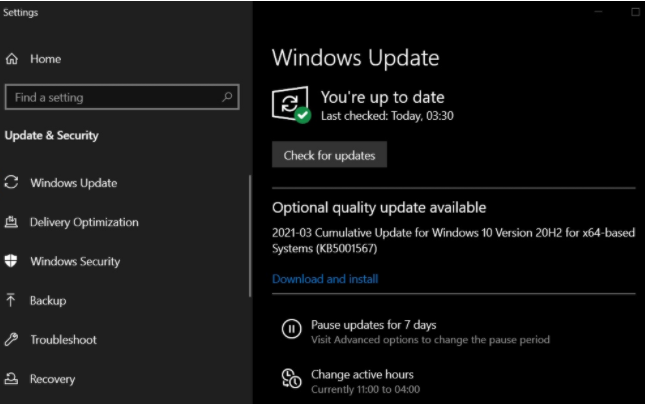
Task: Open the Backup section
Action: pyautogui.click(x=48, y=301)
